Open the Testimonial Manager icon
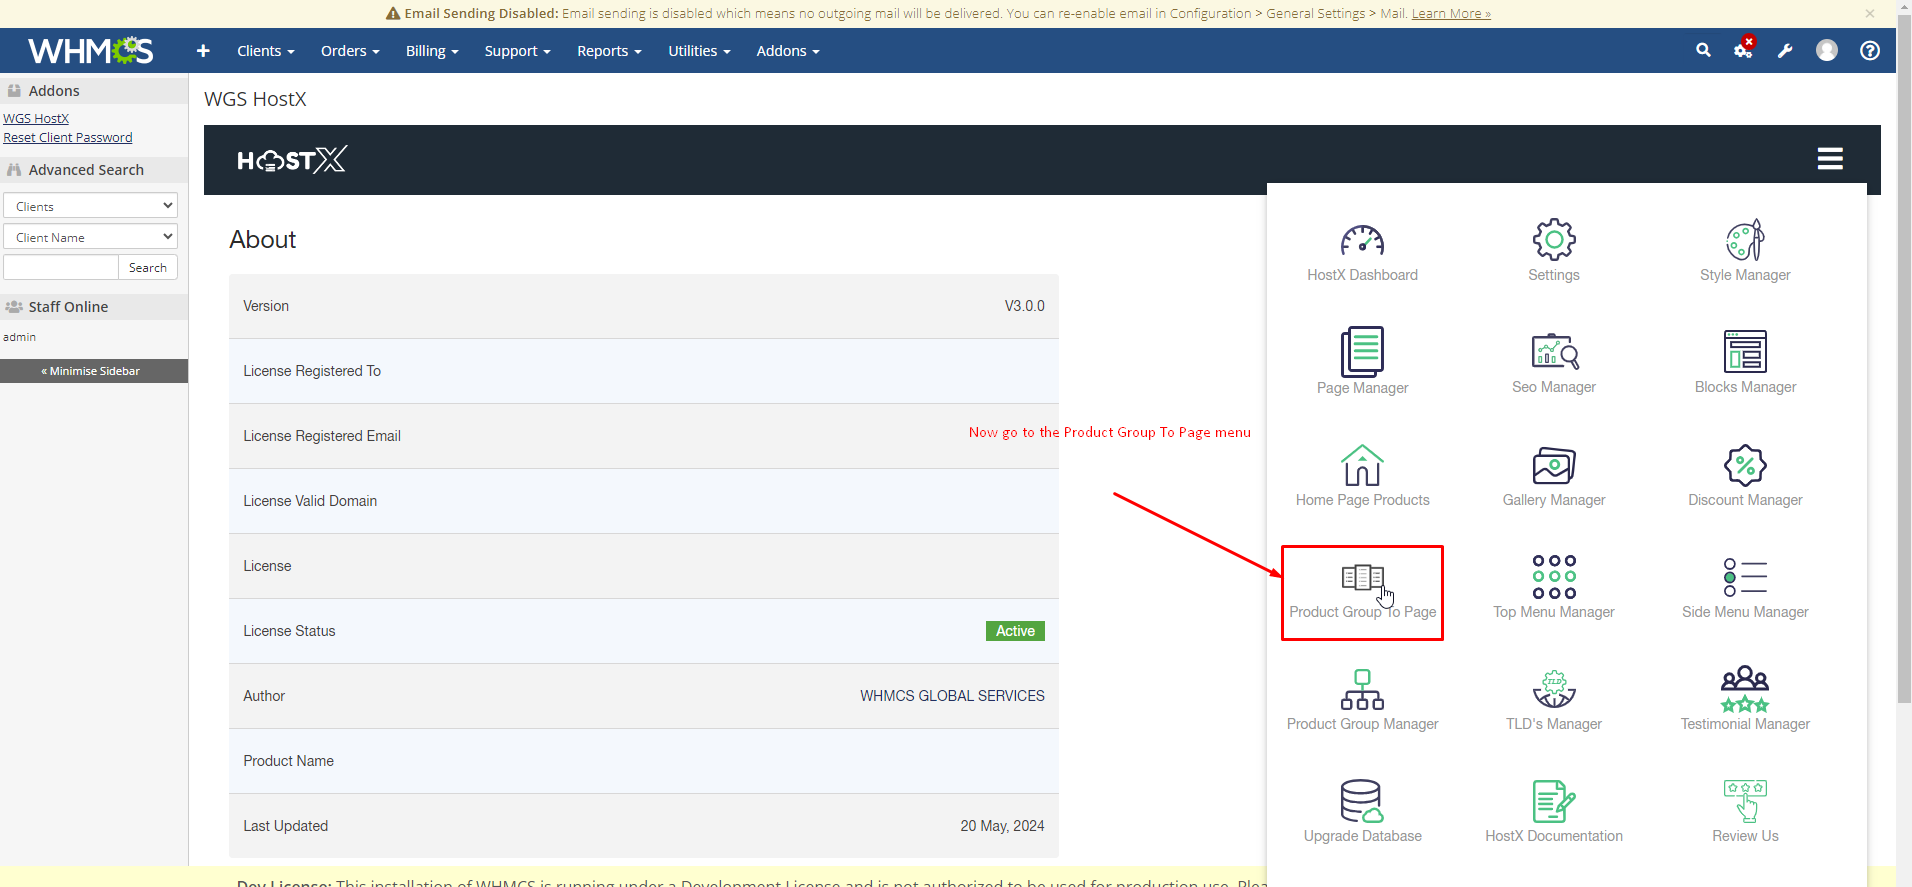The height and width of the screenshot is (887, 1912). [1744, 690]
